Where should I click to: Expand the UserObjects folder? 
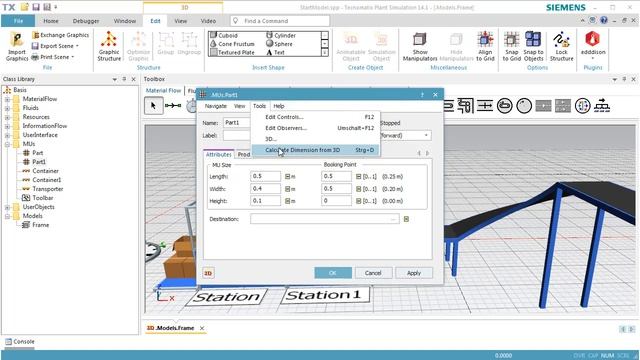tap(7, 207)
